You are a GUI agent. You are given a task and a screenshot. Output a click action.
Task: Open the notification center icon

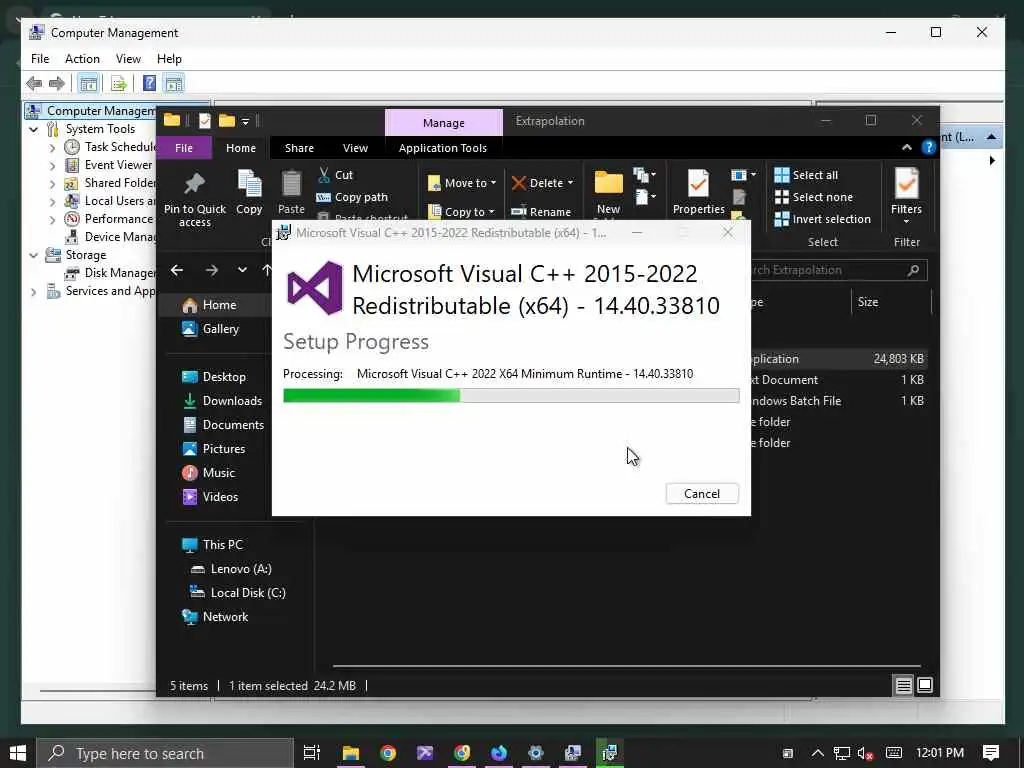(991, 753)
